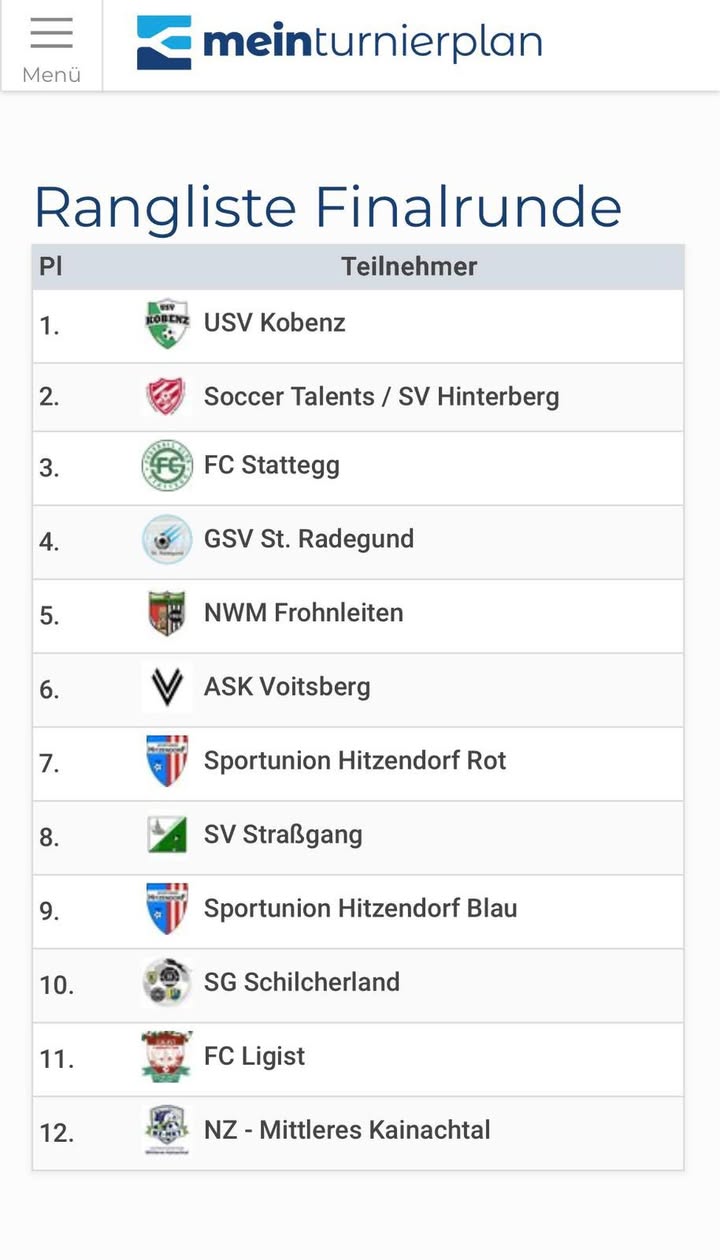Click the FC Ligist team crest
This screenshot has height=1260, width=720.
click(167, 1057)
